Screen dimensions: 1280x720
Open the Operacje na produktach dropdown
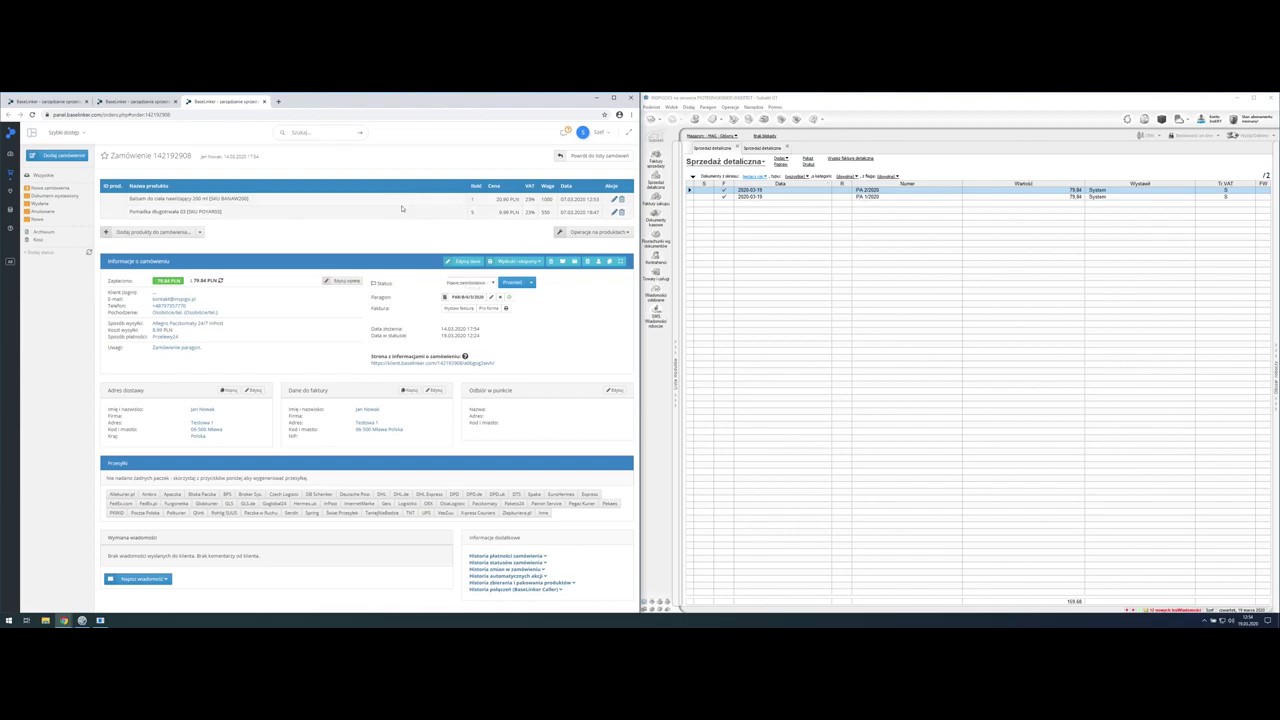pos(594,232)
